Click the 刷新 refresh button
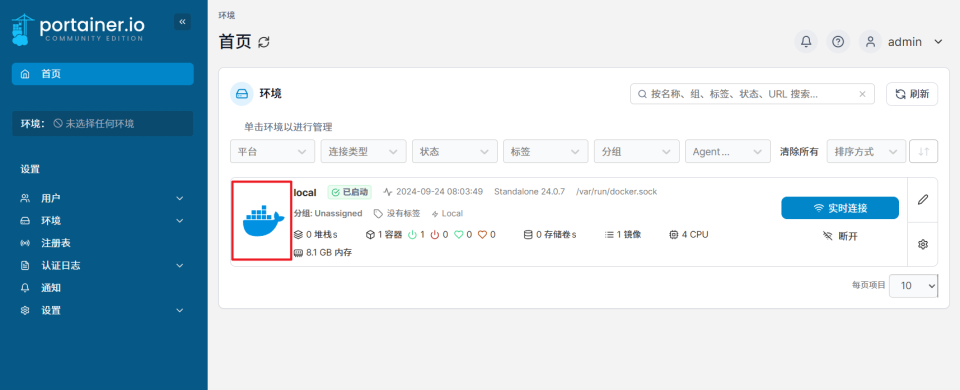 (x=912, y=94)
